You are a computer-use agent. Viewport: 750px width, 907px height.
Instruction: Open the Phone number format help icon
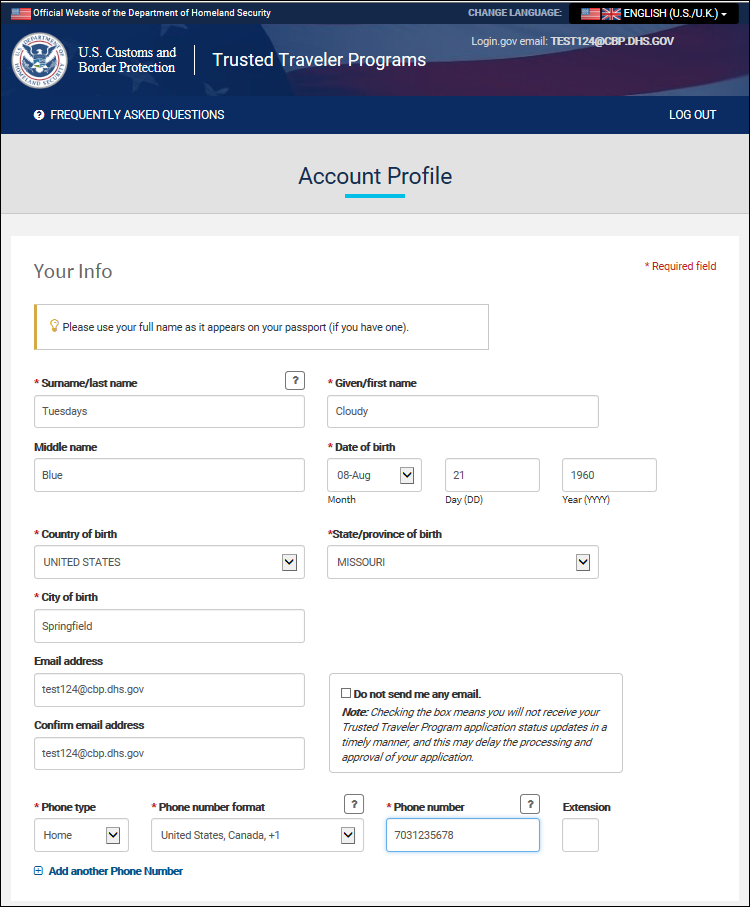(353, 804)
